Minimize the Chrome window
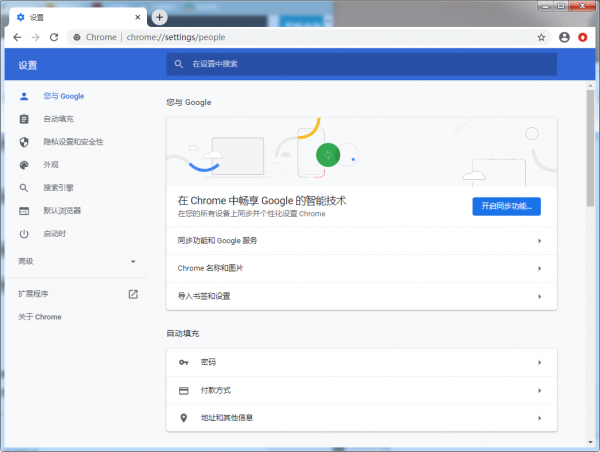The image size is (600, 452). pyautogui.click(x=545, y=6)
